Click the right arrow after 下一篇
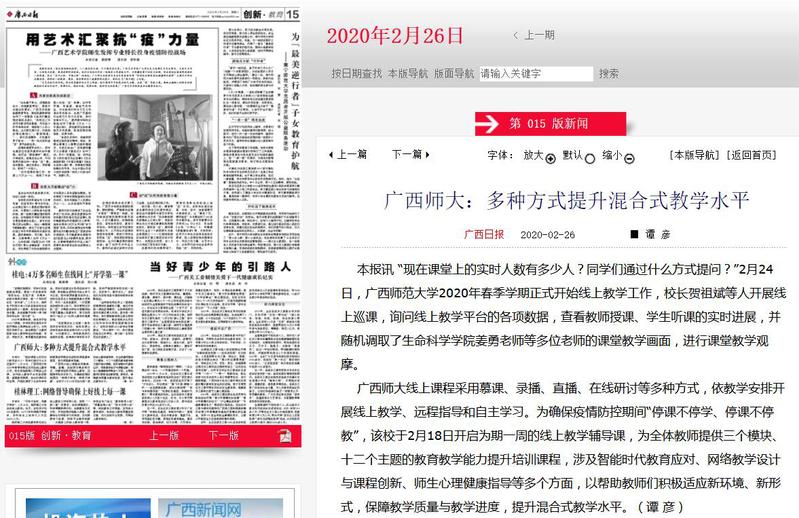The image size is (799, 518). point(427,155)
